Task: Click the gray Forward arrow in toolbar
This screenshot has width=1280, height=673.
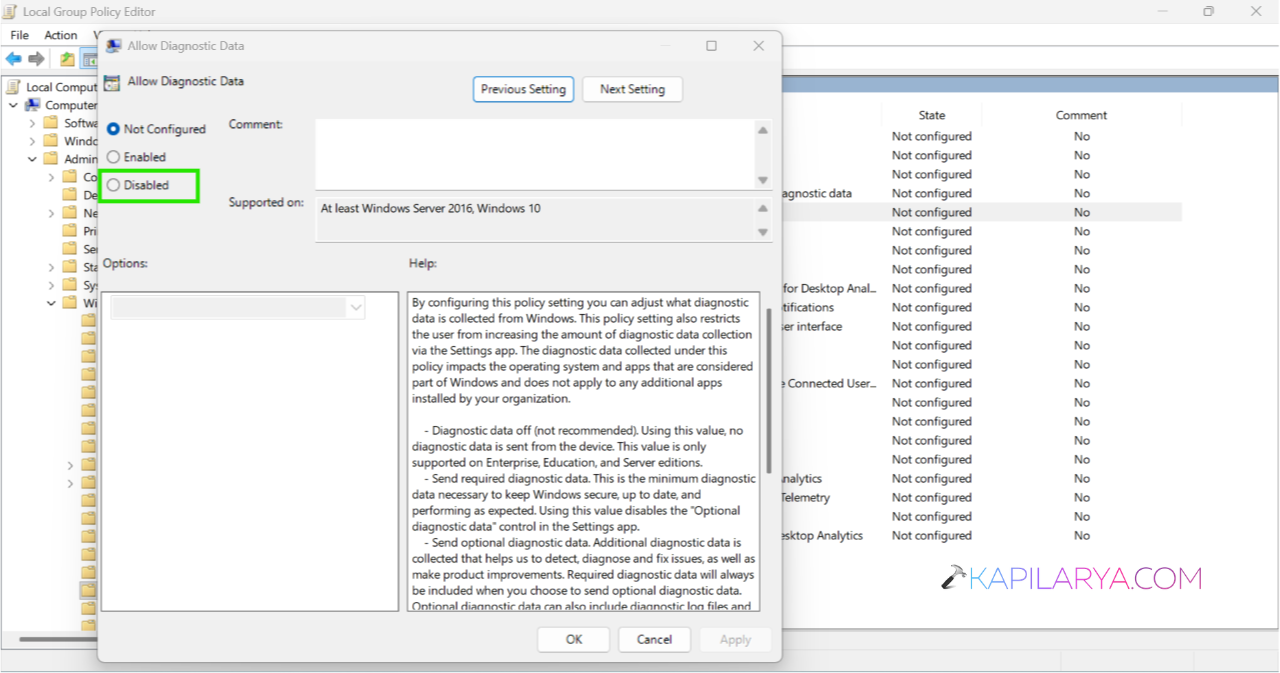Action: [37, 59]
